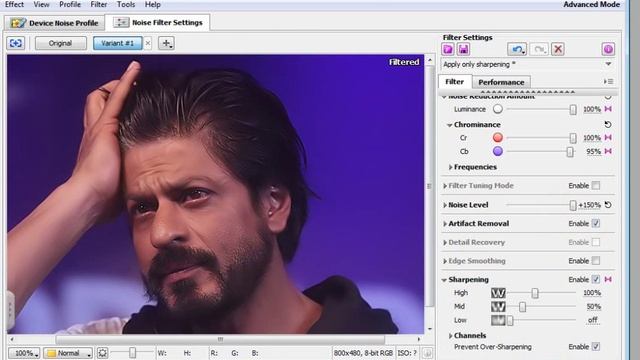Click the Sharpening pink link icon

608,280
